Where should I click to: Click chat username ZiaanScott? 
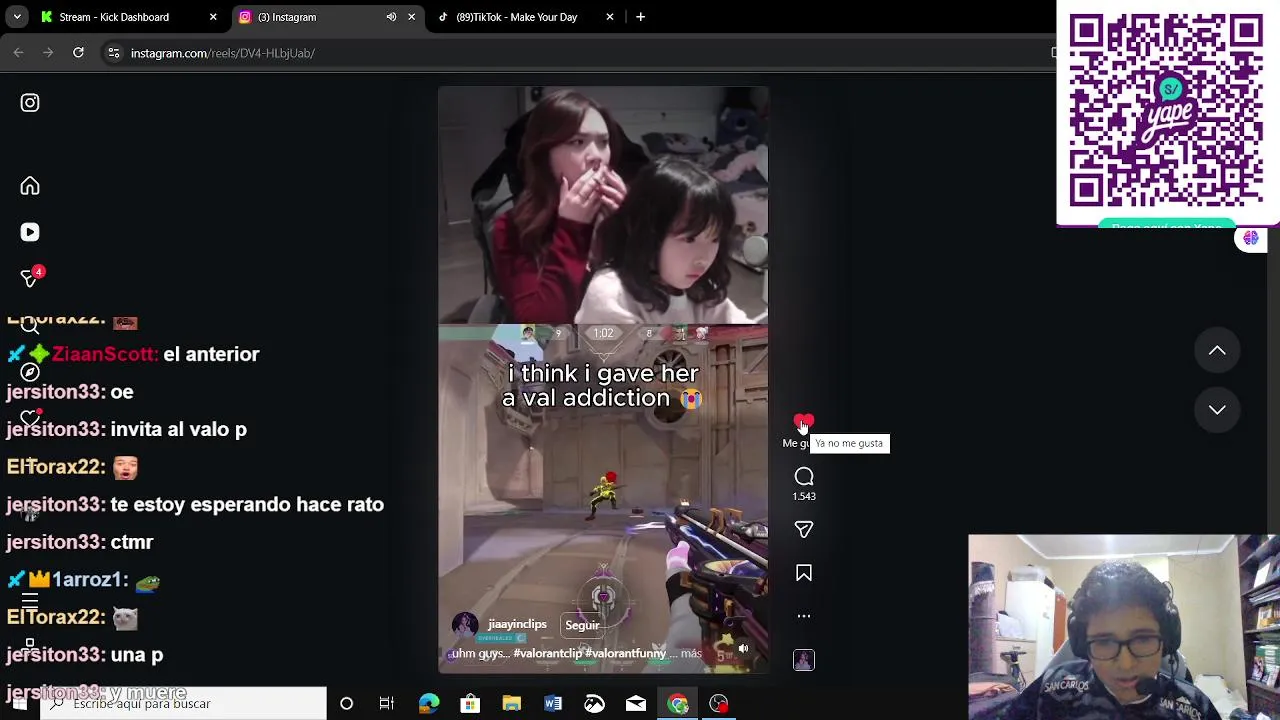pos(103,354)
